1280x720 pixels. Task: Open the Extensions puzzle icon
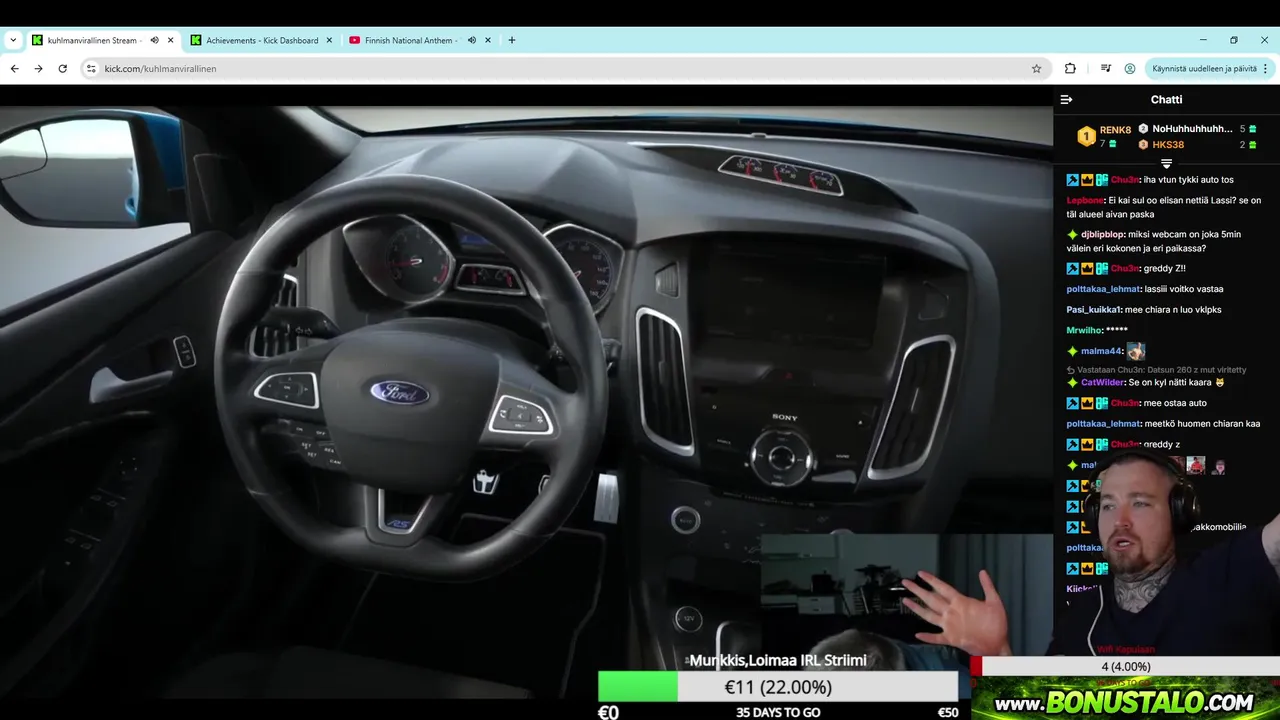coord(1070,69)
